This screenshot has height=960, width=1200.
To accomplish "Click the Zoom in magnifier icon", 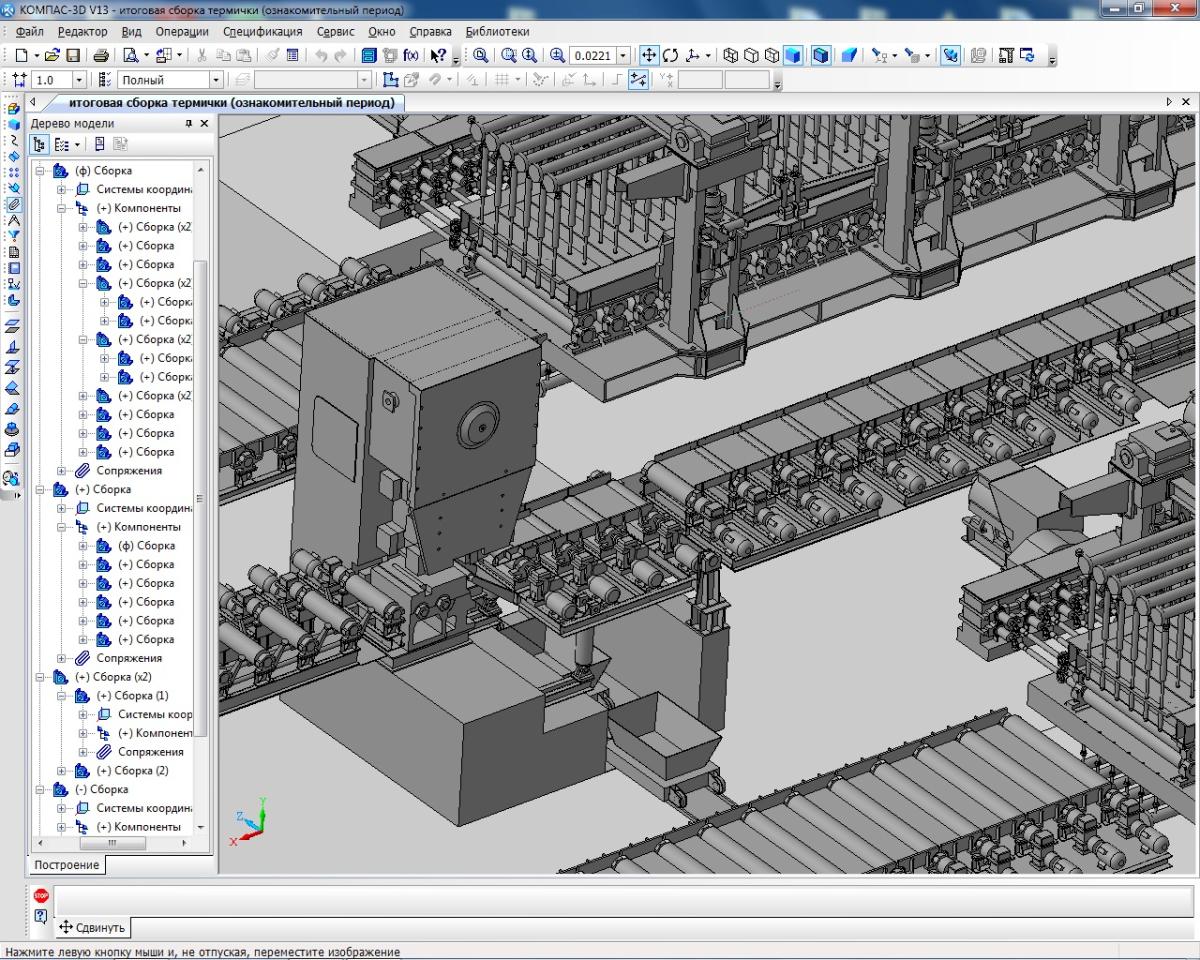I will pyautogui.click(x=557, y=56).
